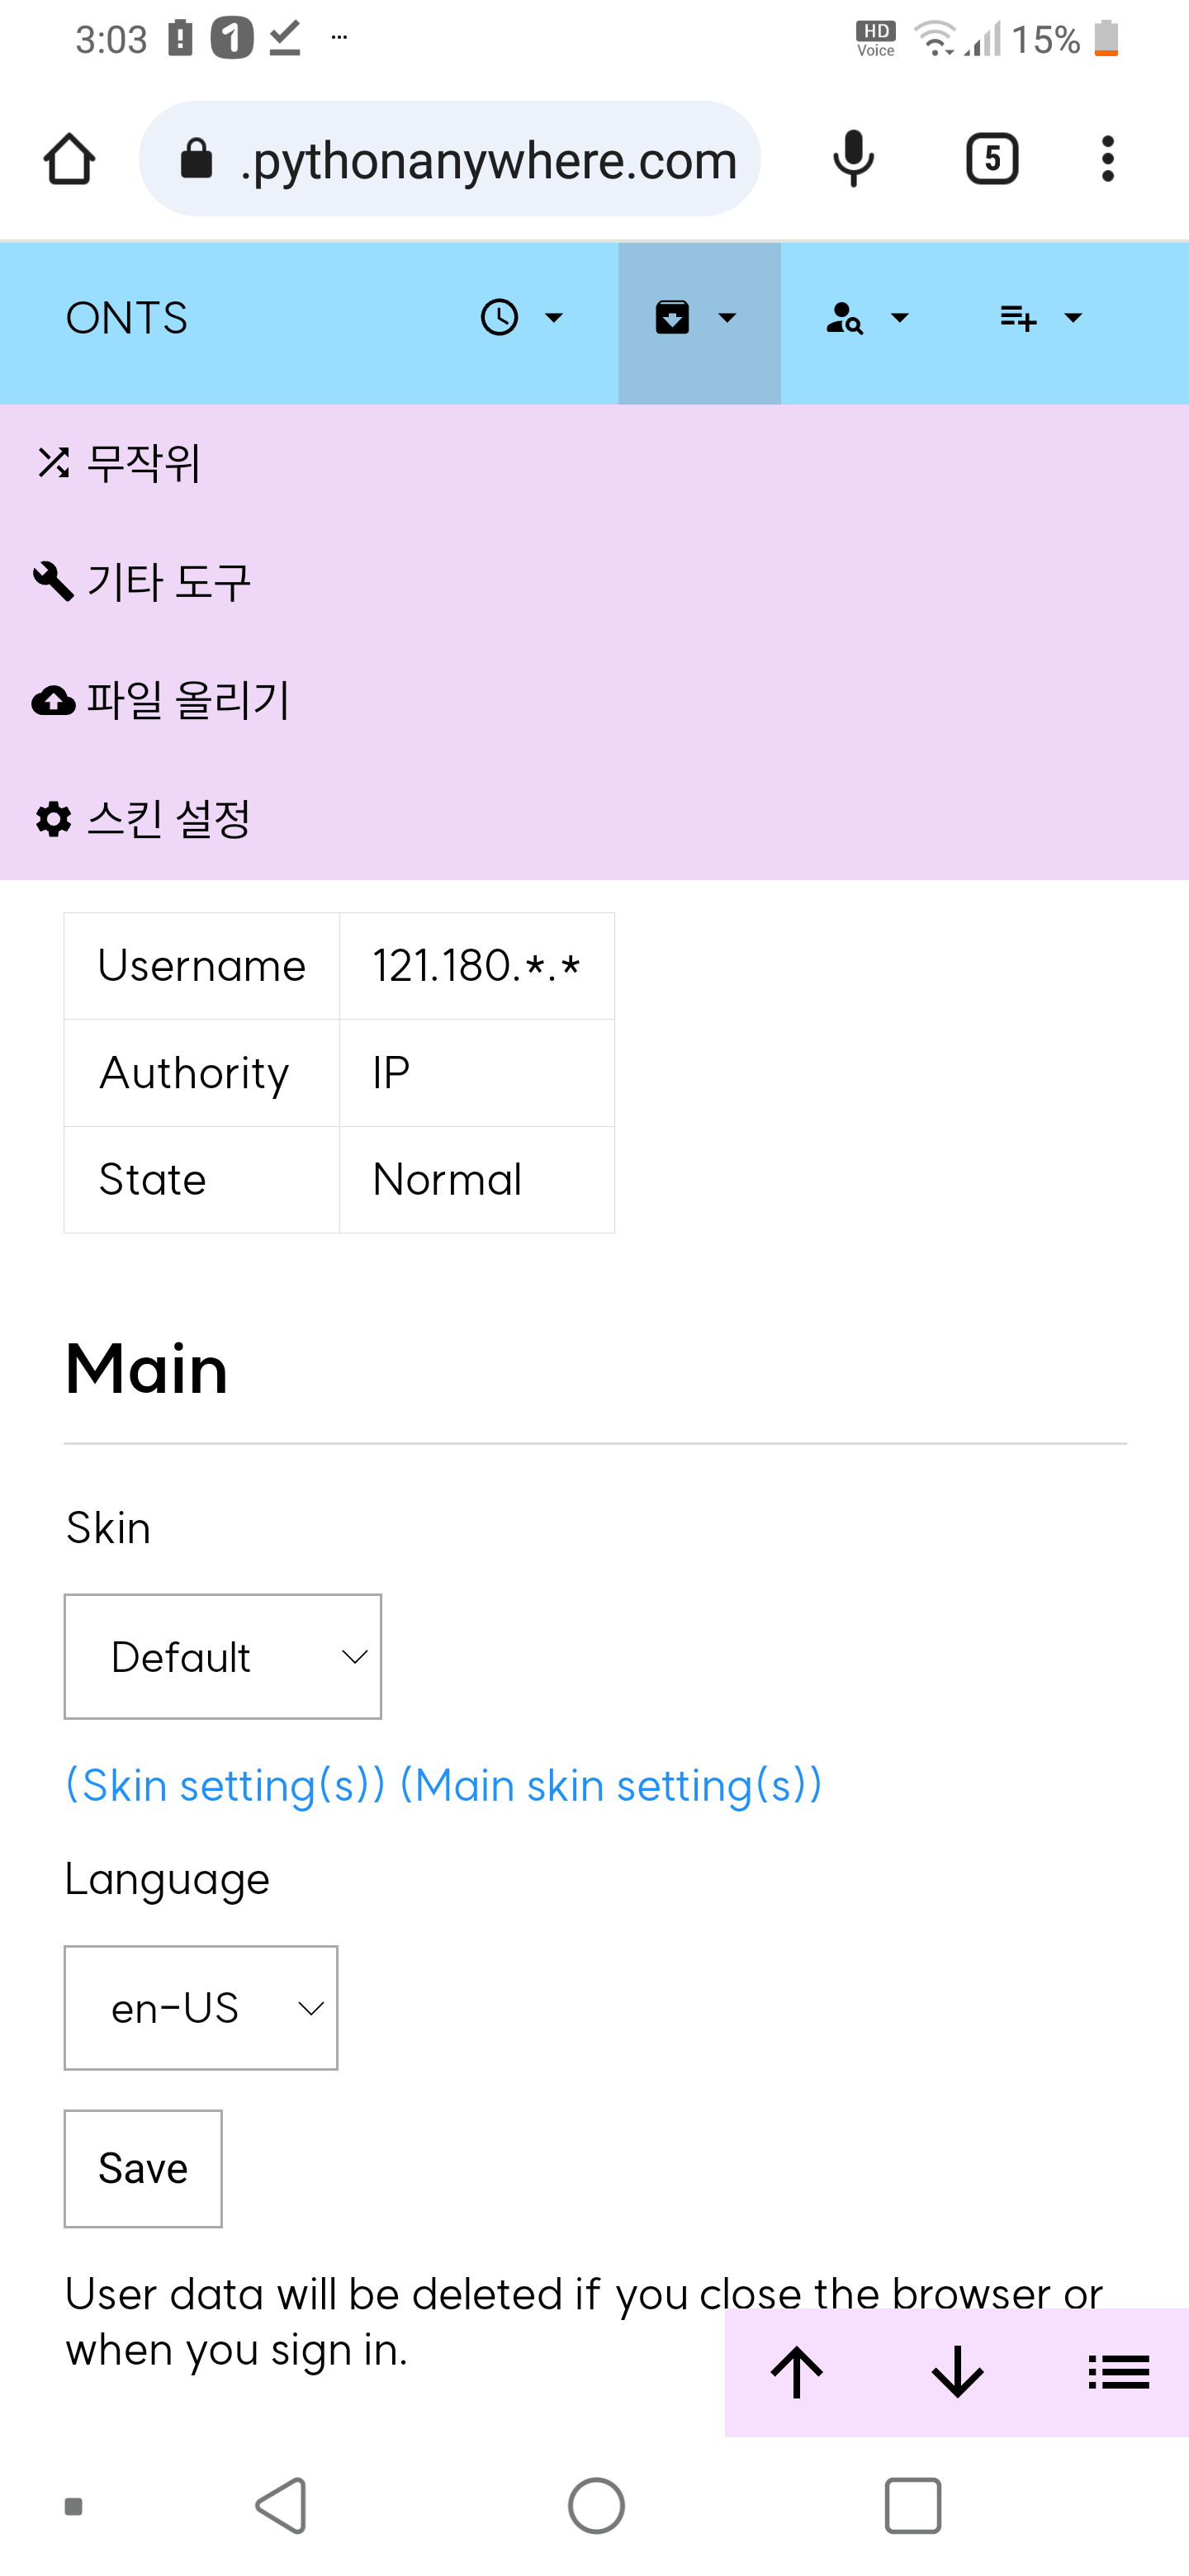1189x2576 pixels.
Task: Open the Skin dropdown showing Default
Action: pos(222,1656)
